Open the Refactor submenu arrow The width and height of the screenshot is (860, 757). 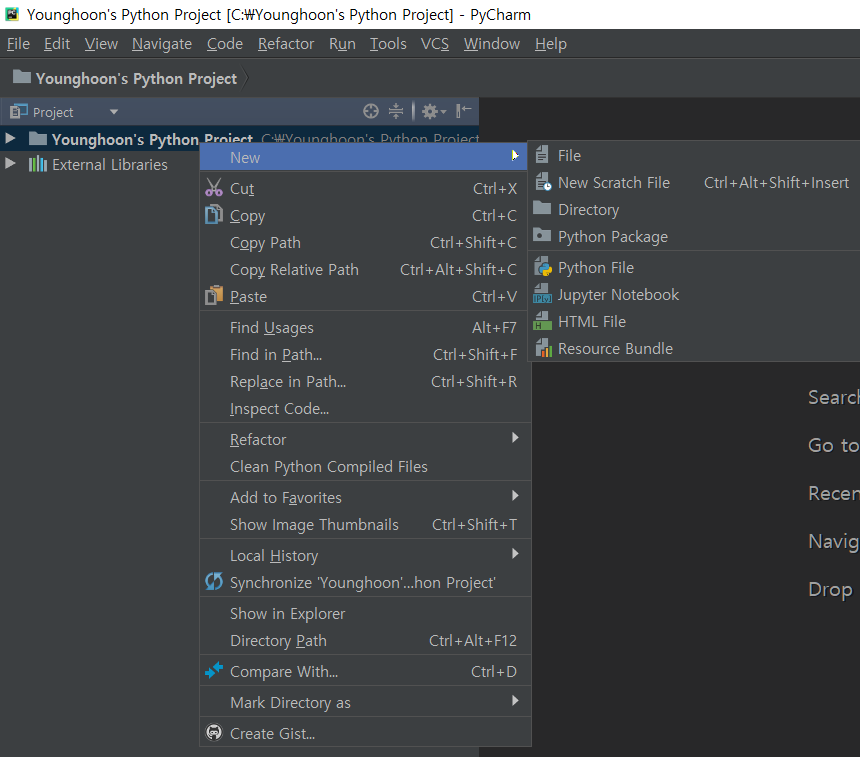coord(515,437)
